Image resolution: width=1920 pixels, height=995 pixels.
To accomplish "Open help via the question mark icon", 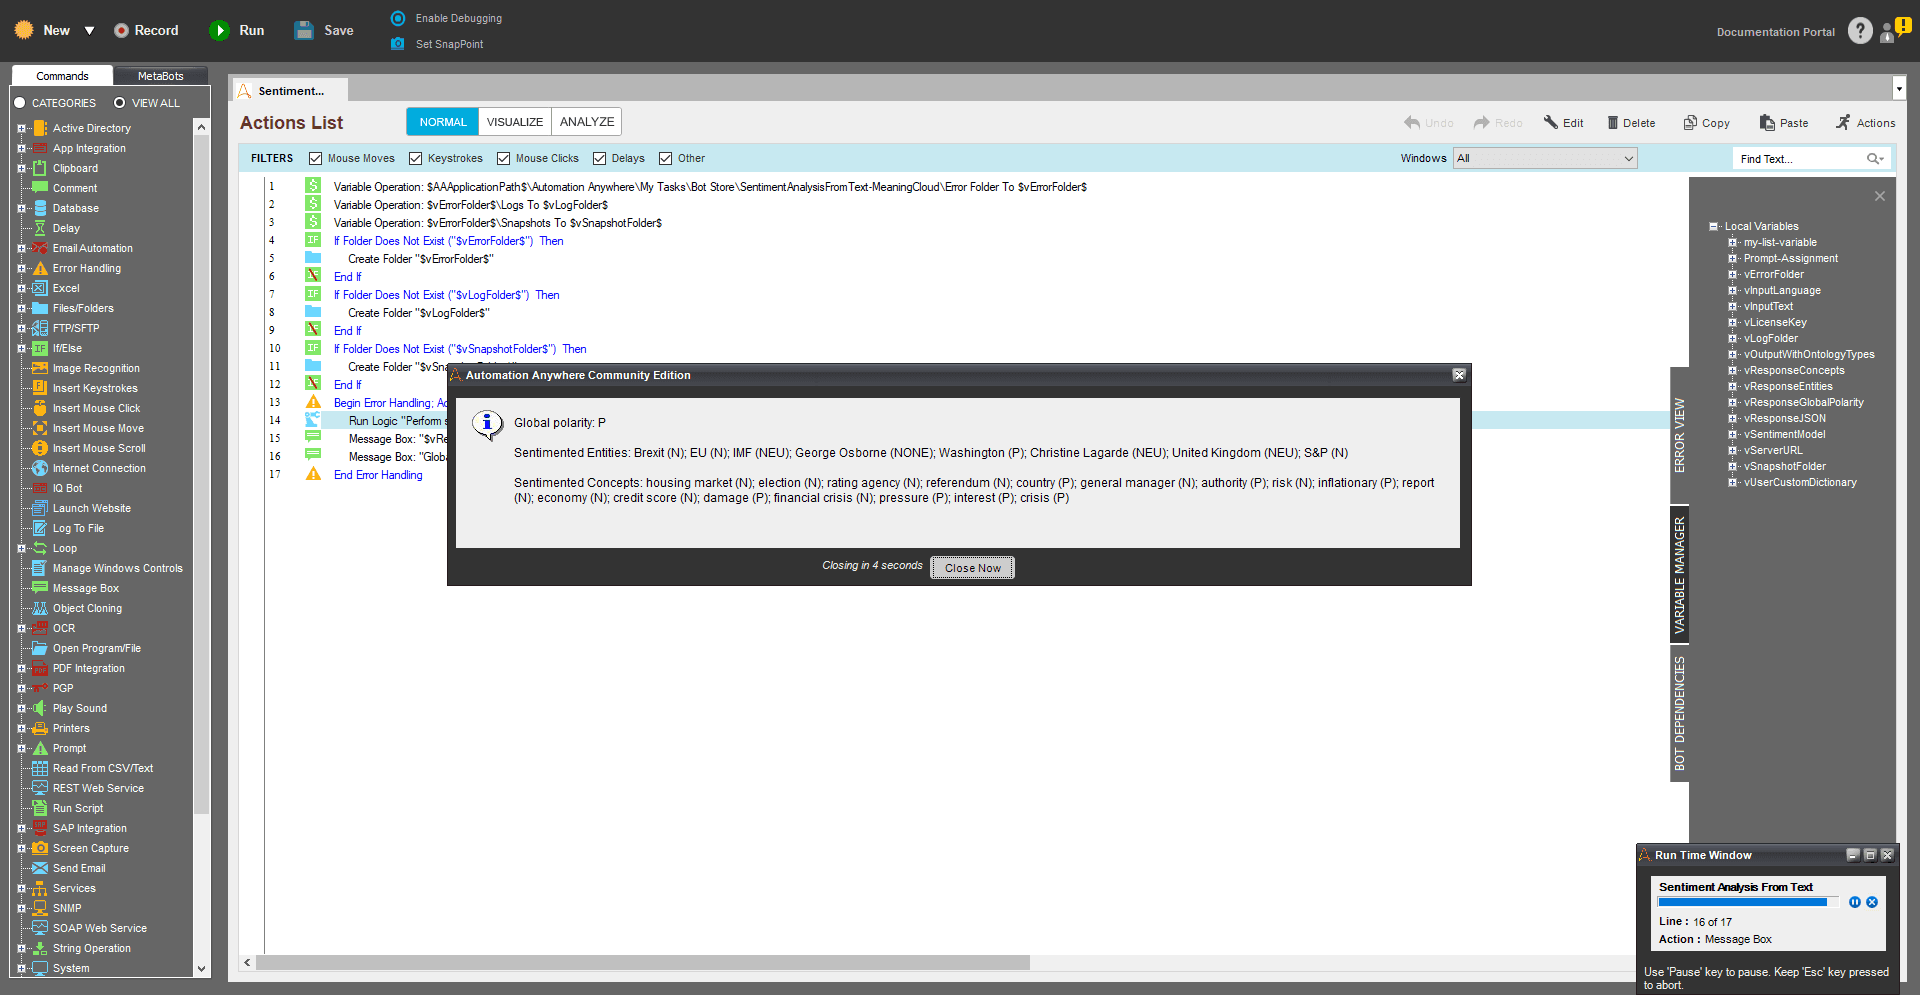I will (x=1860, y=31).
